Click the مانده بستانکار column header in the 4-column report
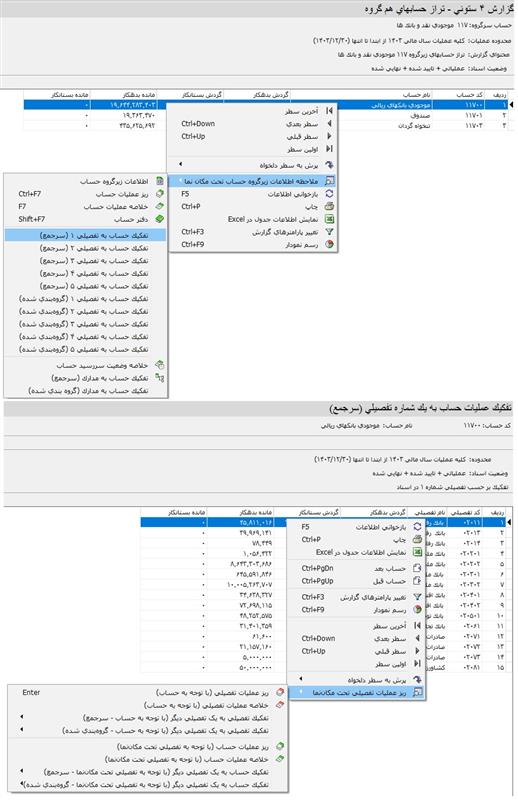Screen dimensions: 518x800 (x=57, y=95)
